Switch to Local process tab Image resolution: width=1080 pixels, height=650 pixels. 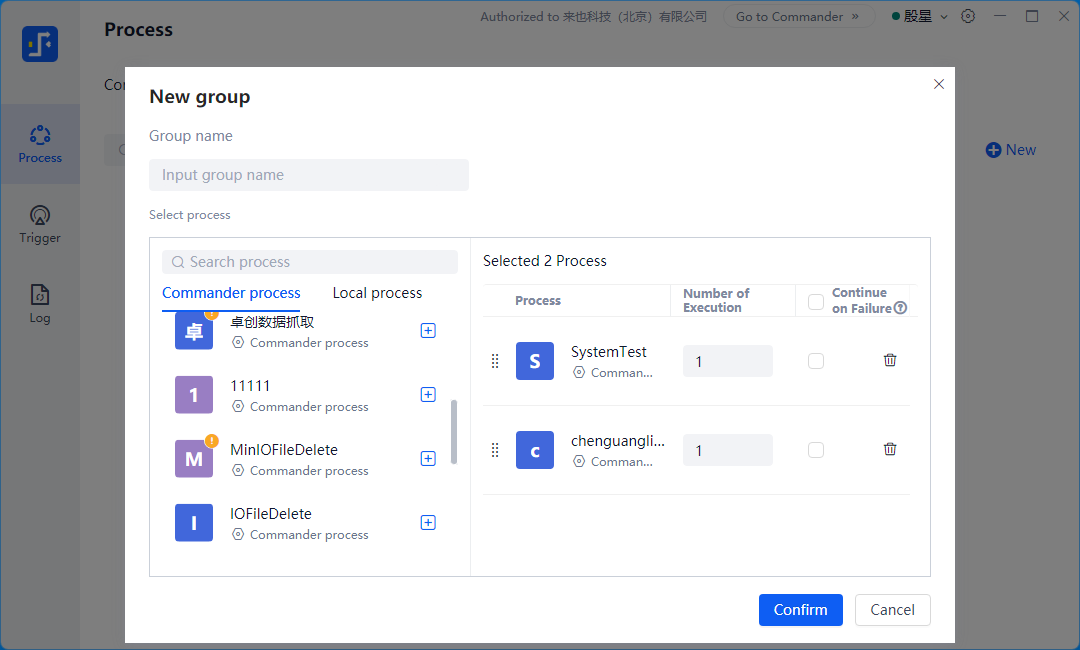pos(377,293)
